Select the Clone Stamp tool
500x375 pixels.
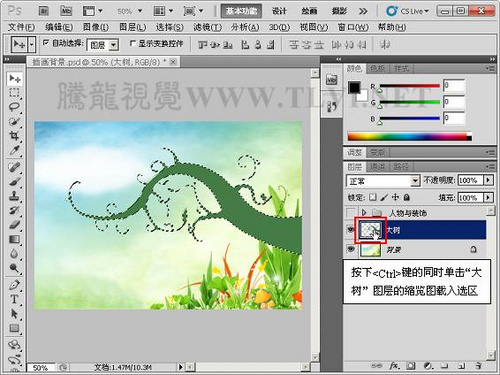(x=14, y=196)
